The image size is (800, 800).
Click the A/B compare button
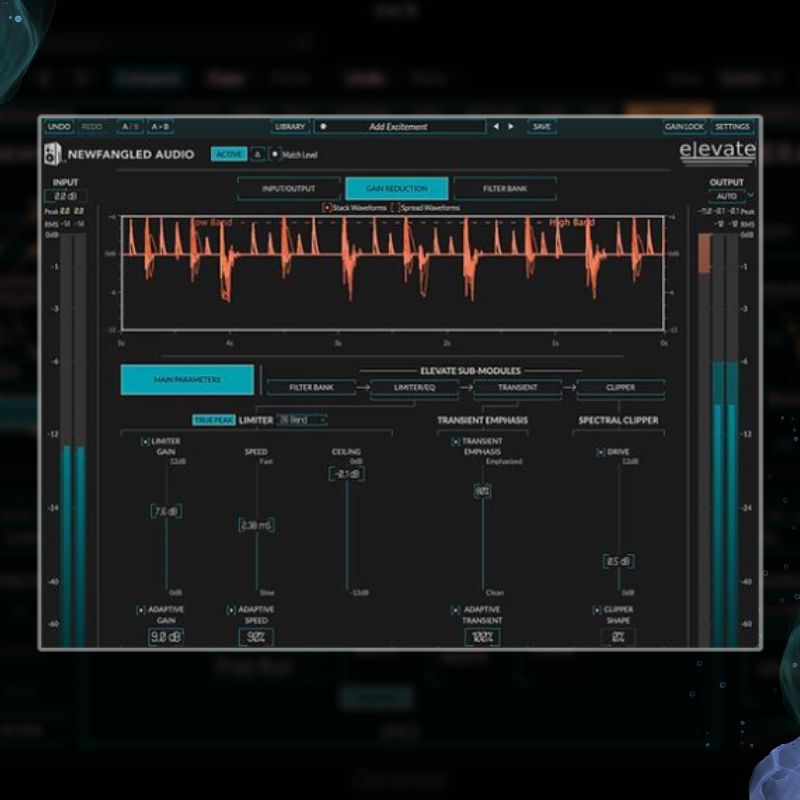tap(130, 127)
